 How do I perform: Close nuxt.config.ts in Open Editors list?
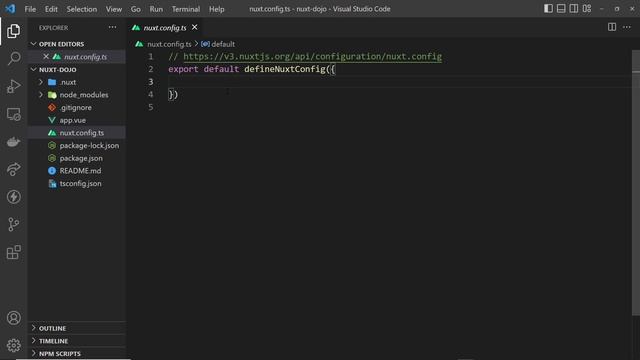[x=46, y=56]
